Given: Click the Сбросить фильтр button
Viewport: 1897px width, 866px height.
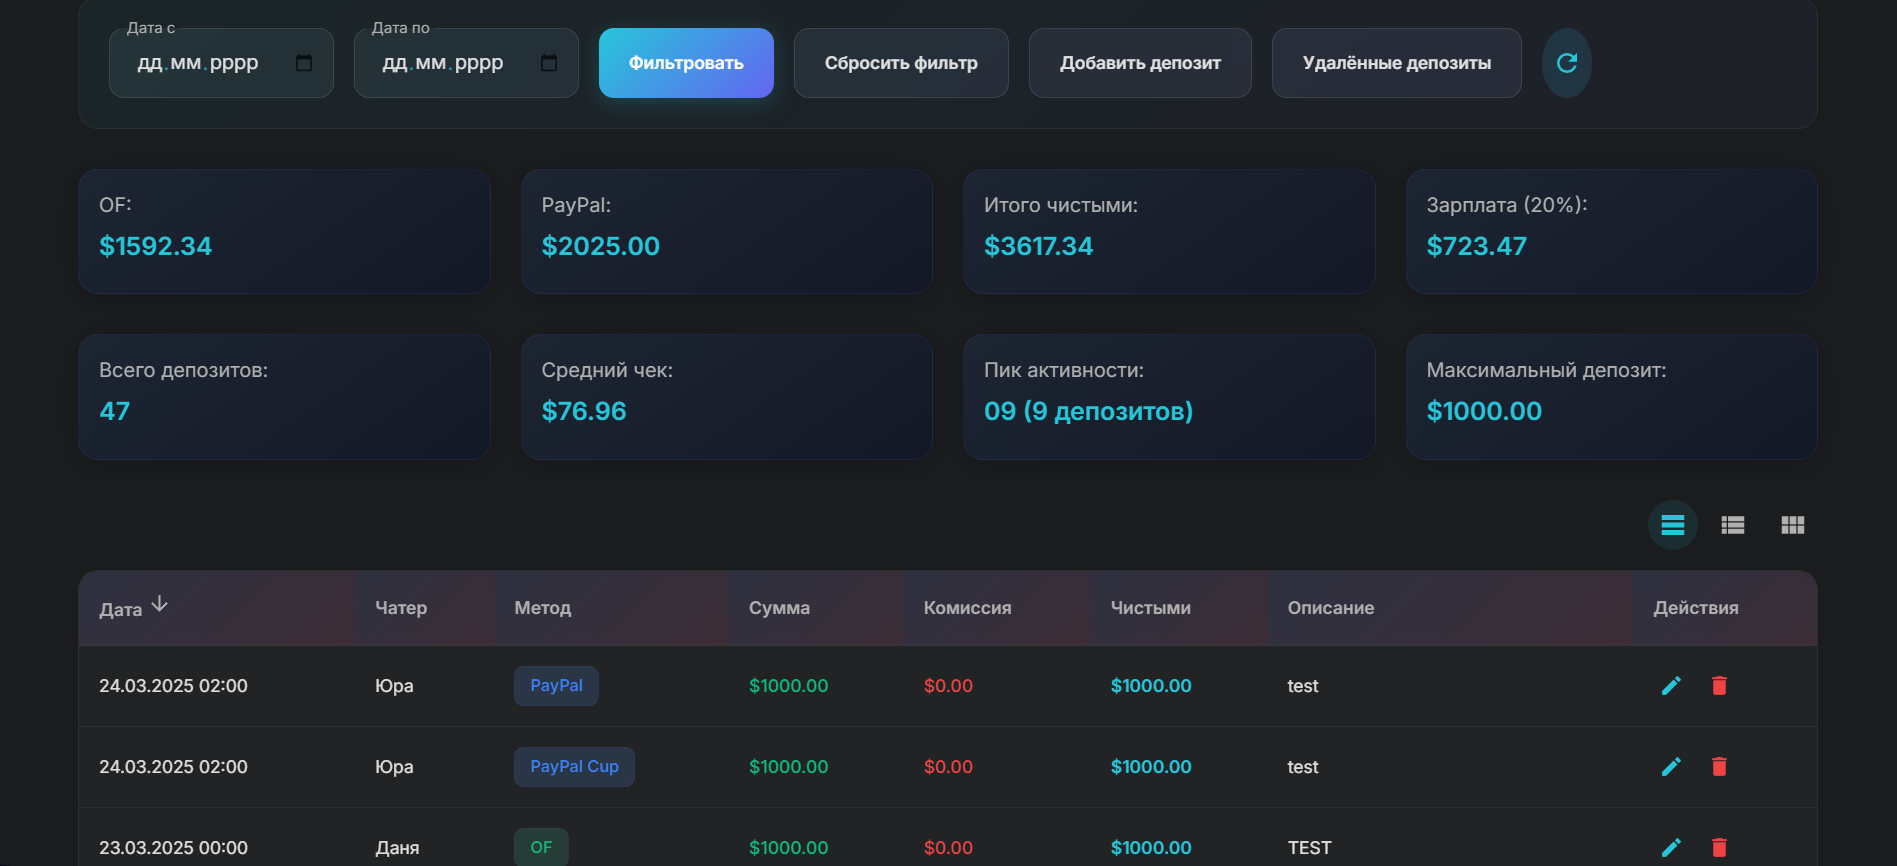Looking at the screenshot, I should 901,63.
